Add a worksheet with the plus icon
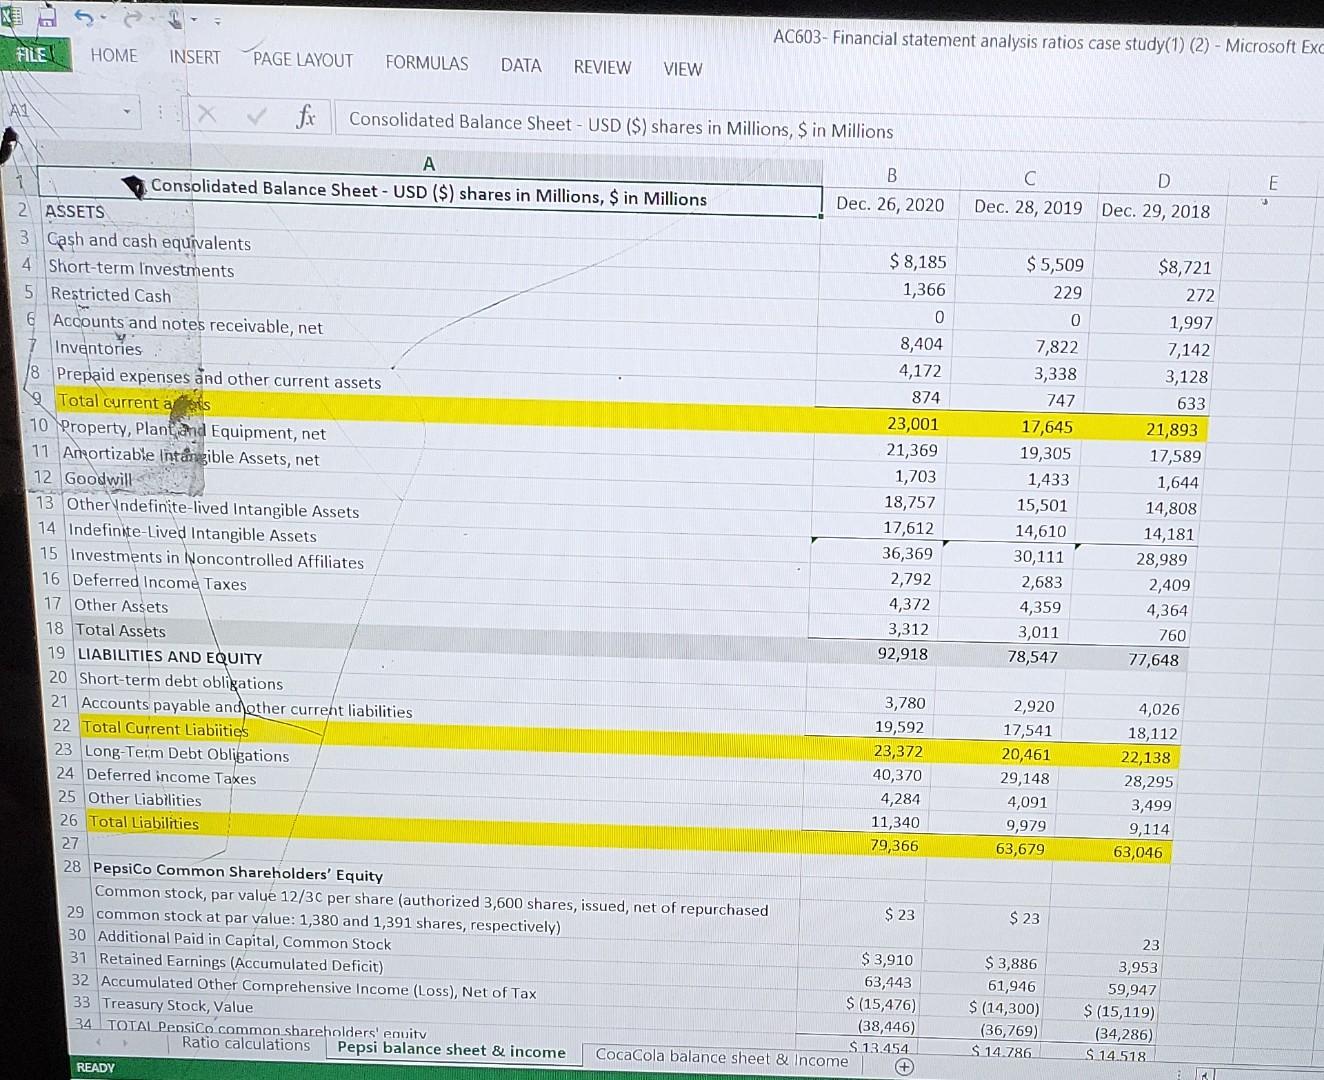This screenshot has height=1080, width=1324. (x=904, y=1067)
